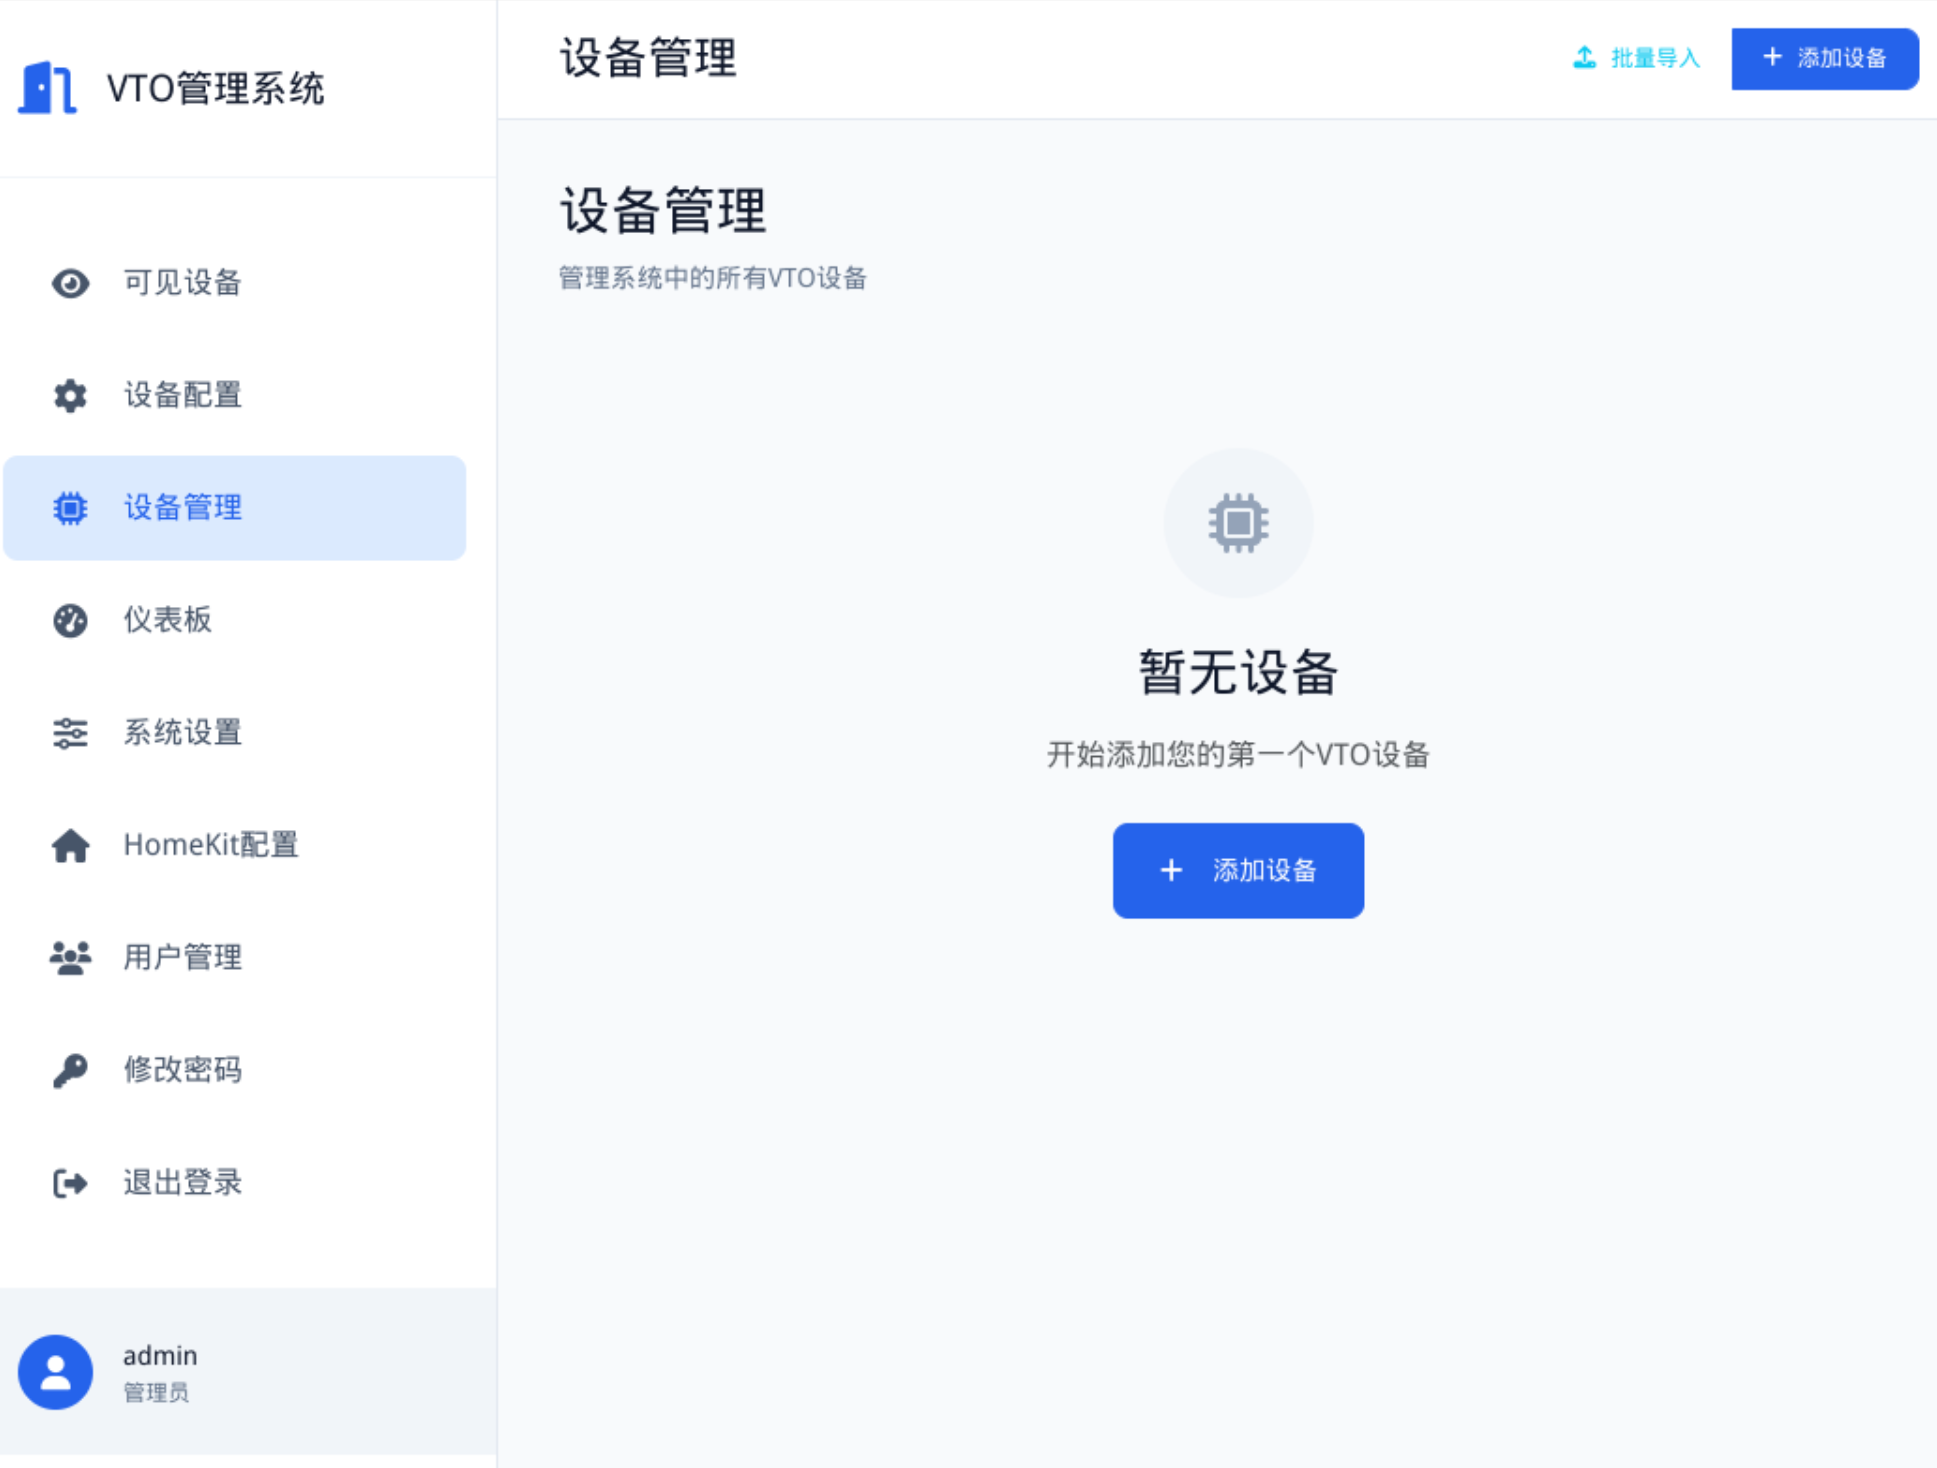Screen dimensions: 1937x1468
Task: Click the large chip icon above 暂无设备
Action: pyautogui.click(x=1238, y=523)
